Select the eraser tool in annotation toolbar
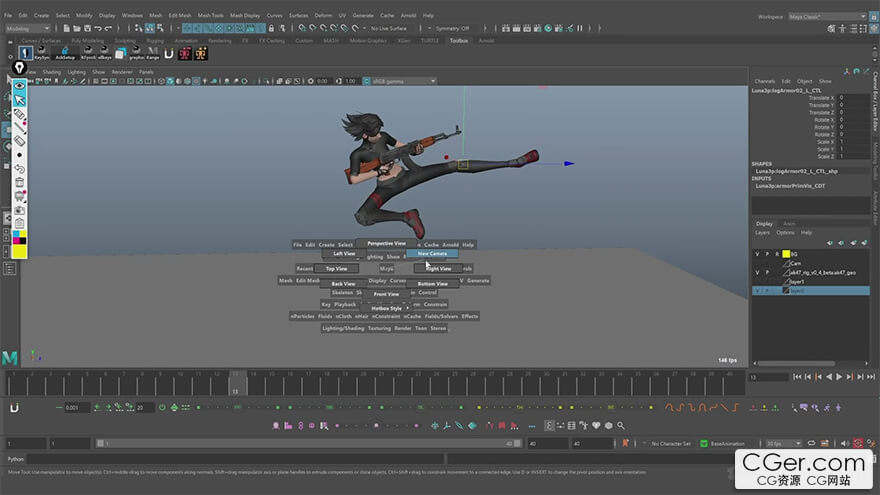Viewport: 880px width, 495px height. click(x=20, y=141)
